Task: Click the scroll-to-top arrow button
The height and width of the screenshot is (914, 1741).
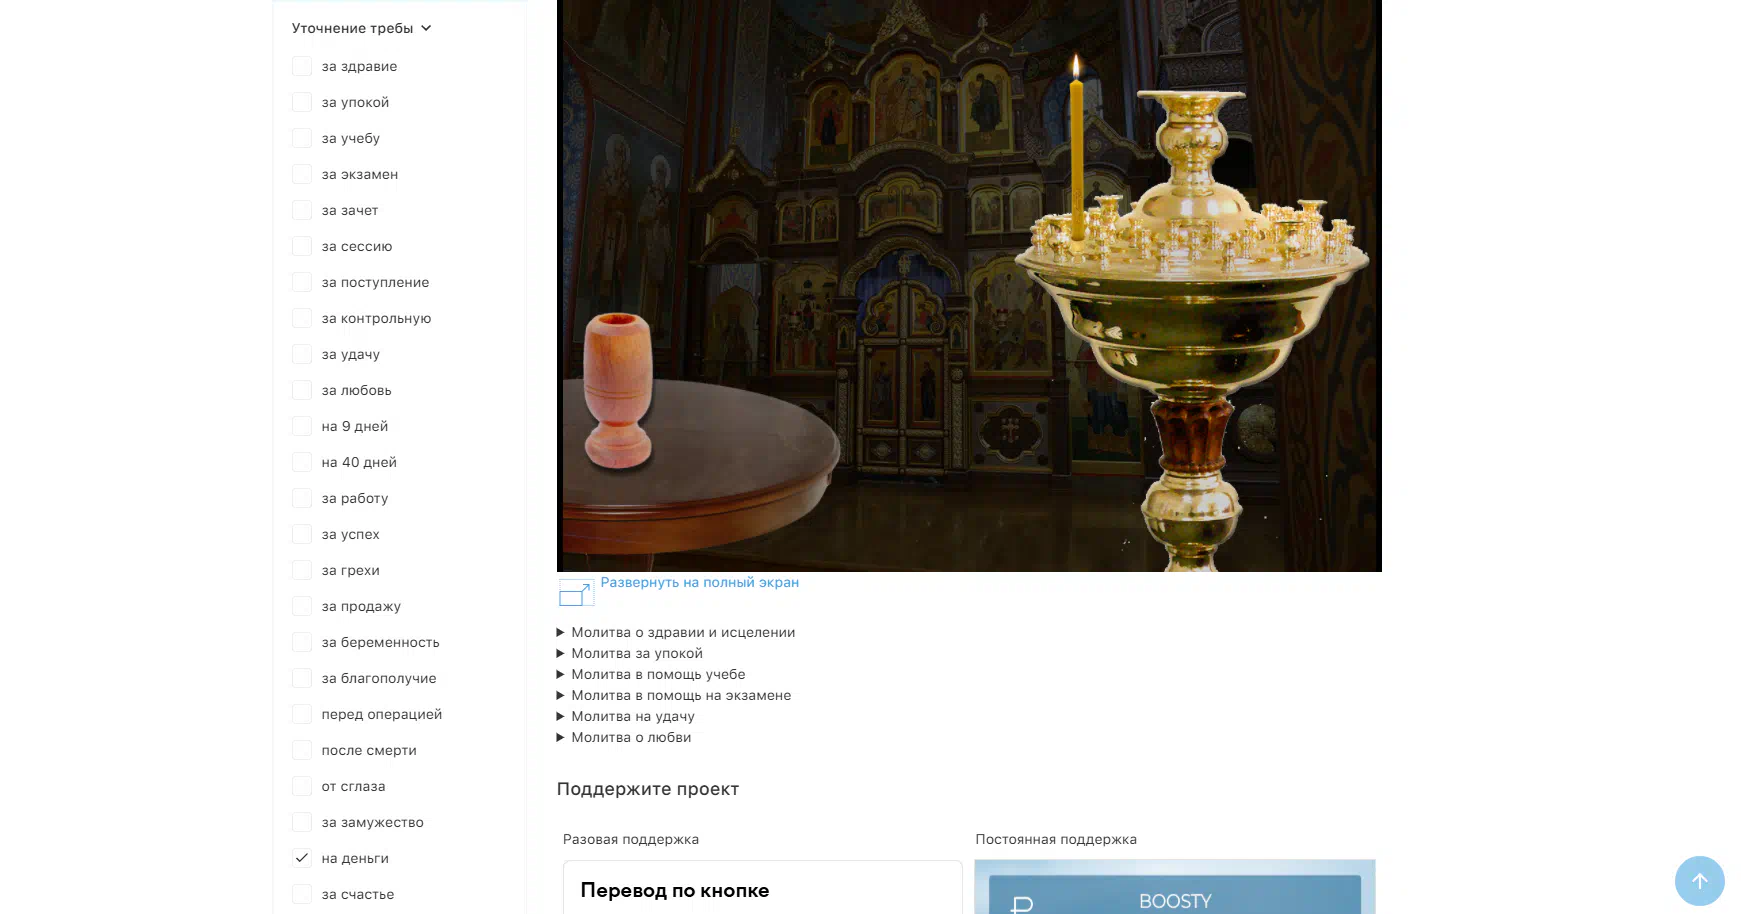Action: click(x=1699, y=881)
